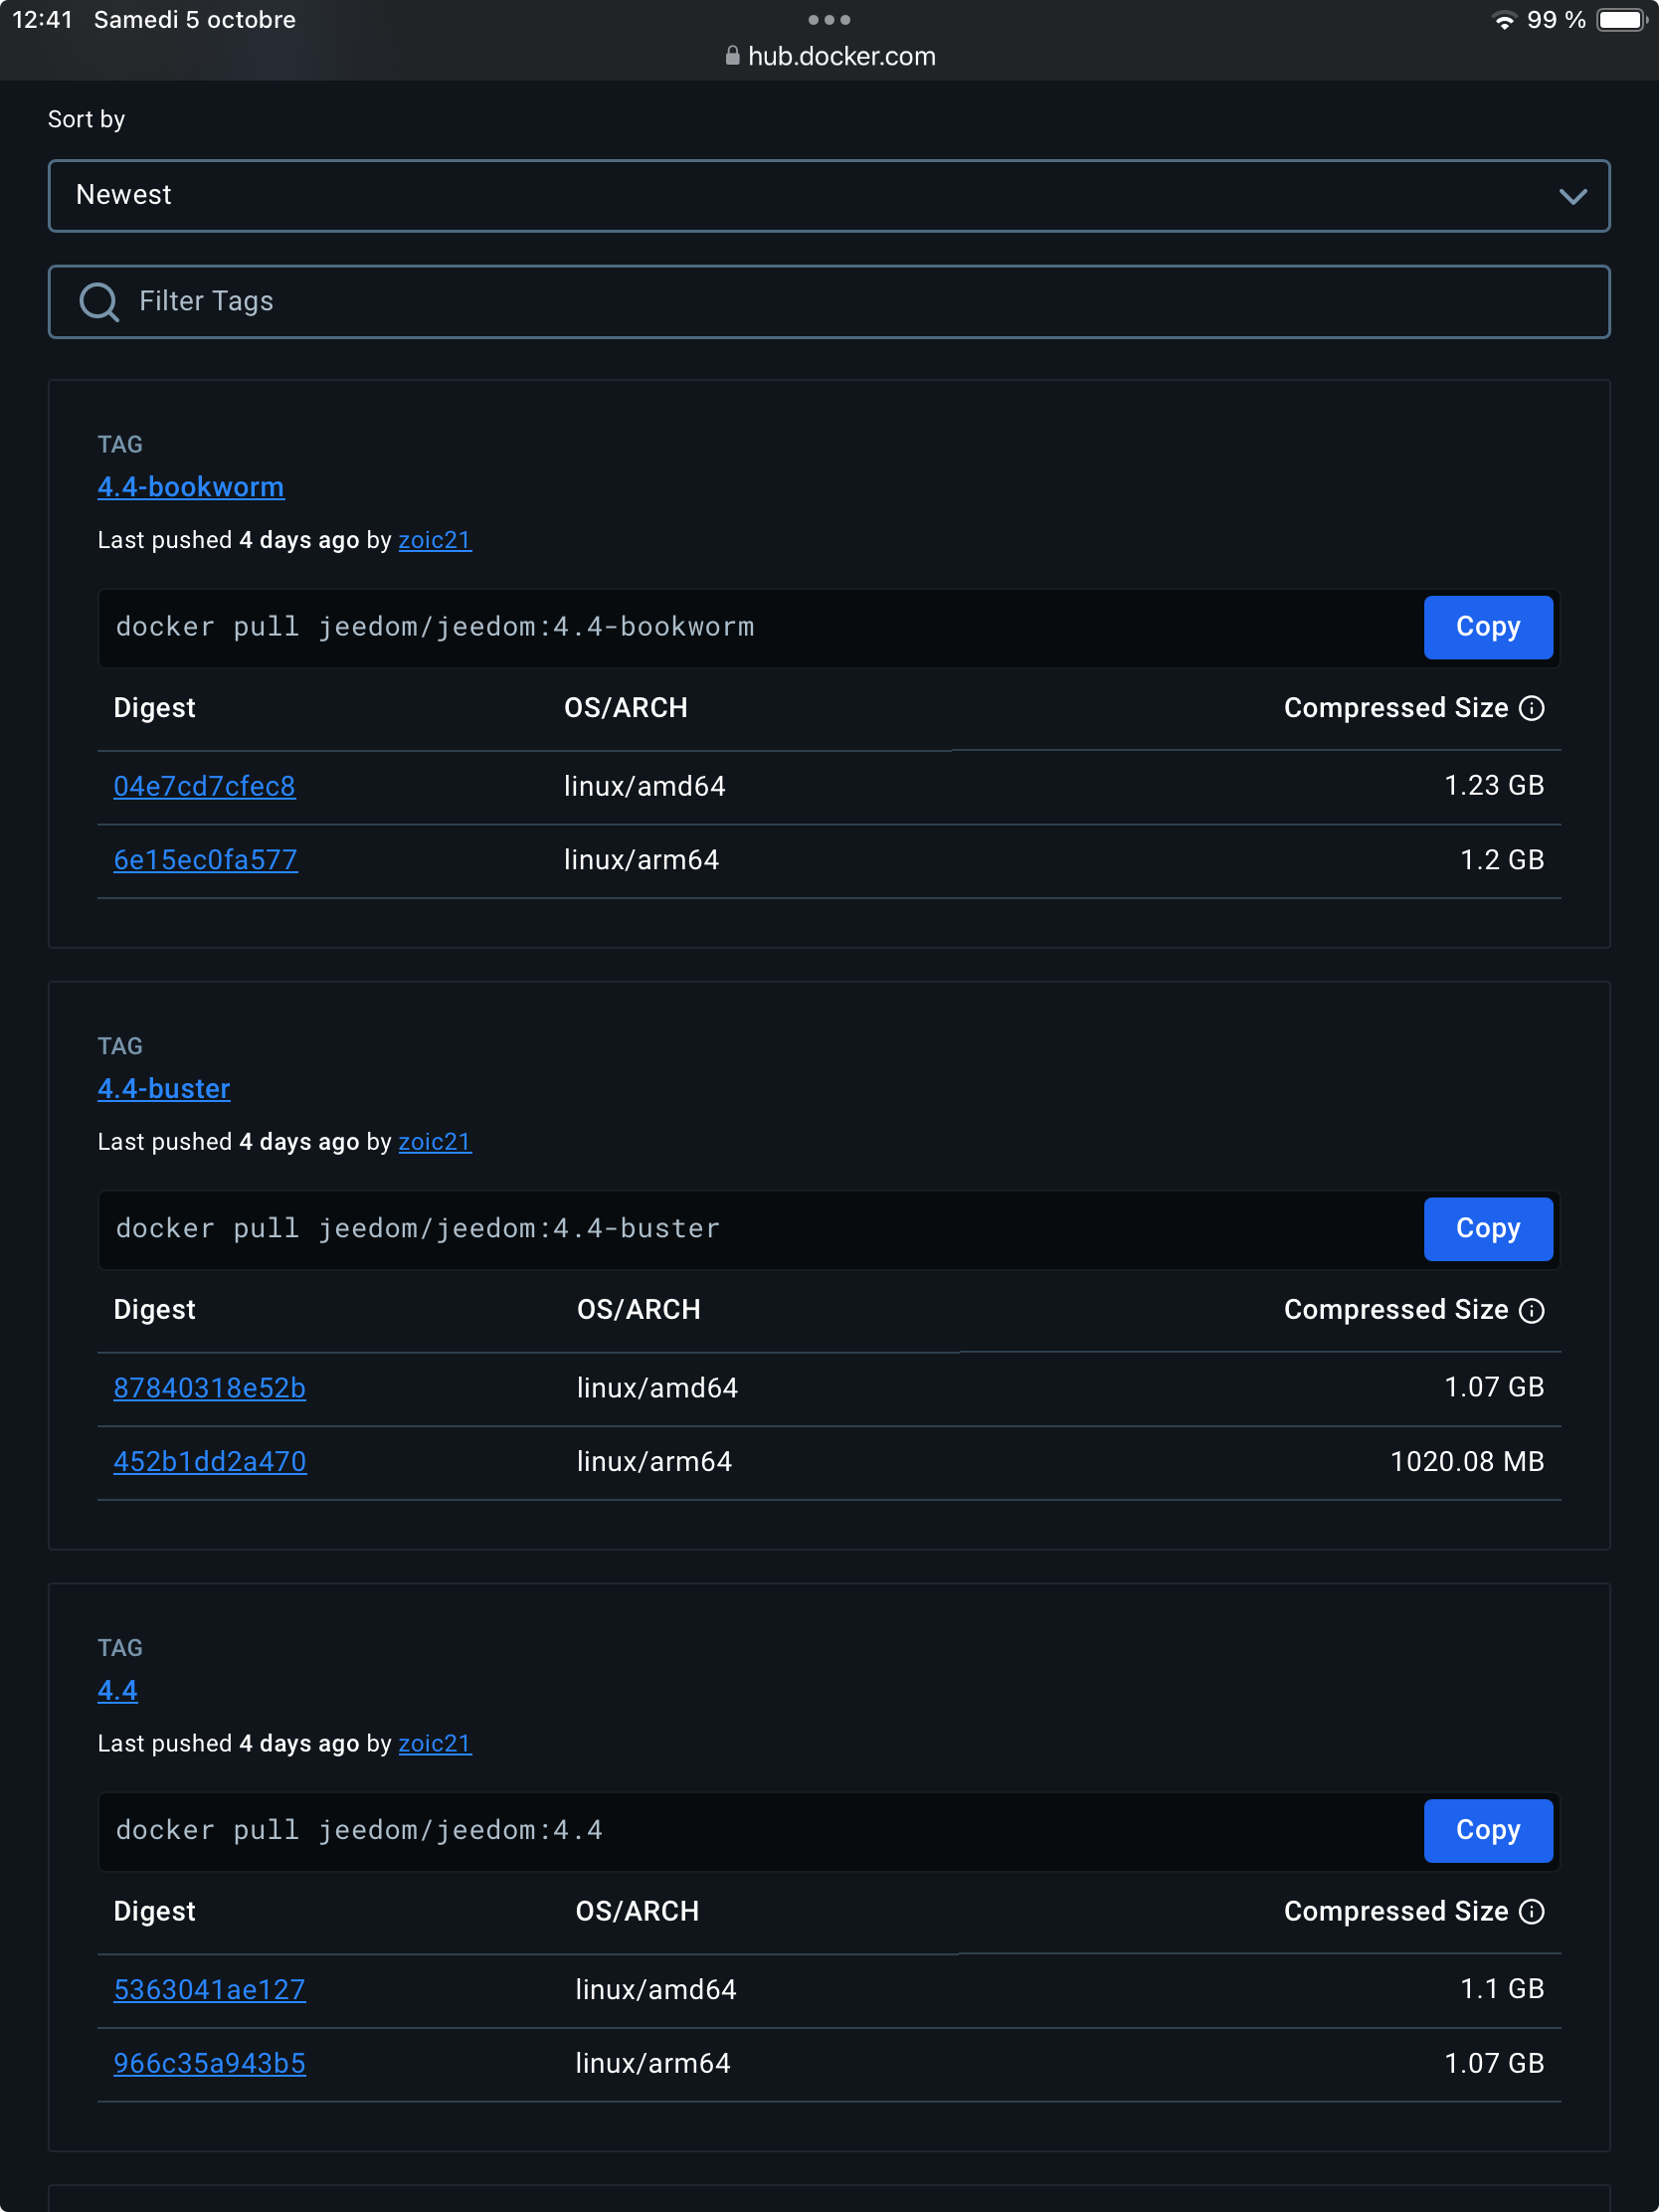Screen dimensions: 1659x2212
Task: Copy the 4.4-bookworm docker pull command
Action: pyautogui.click(x=1487, y=627)
